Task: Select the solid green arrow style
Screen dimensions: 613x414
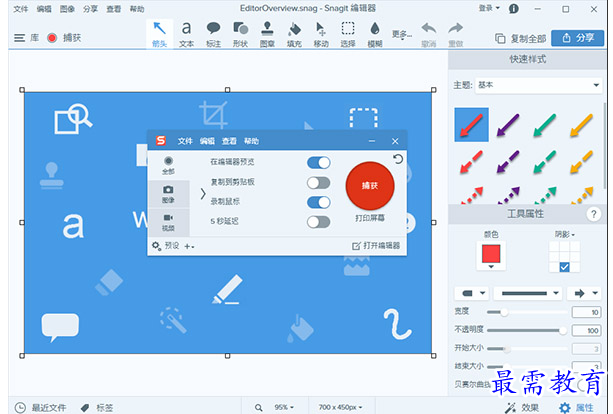Action: click(x=545, y=125)
